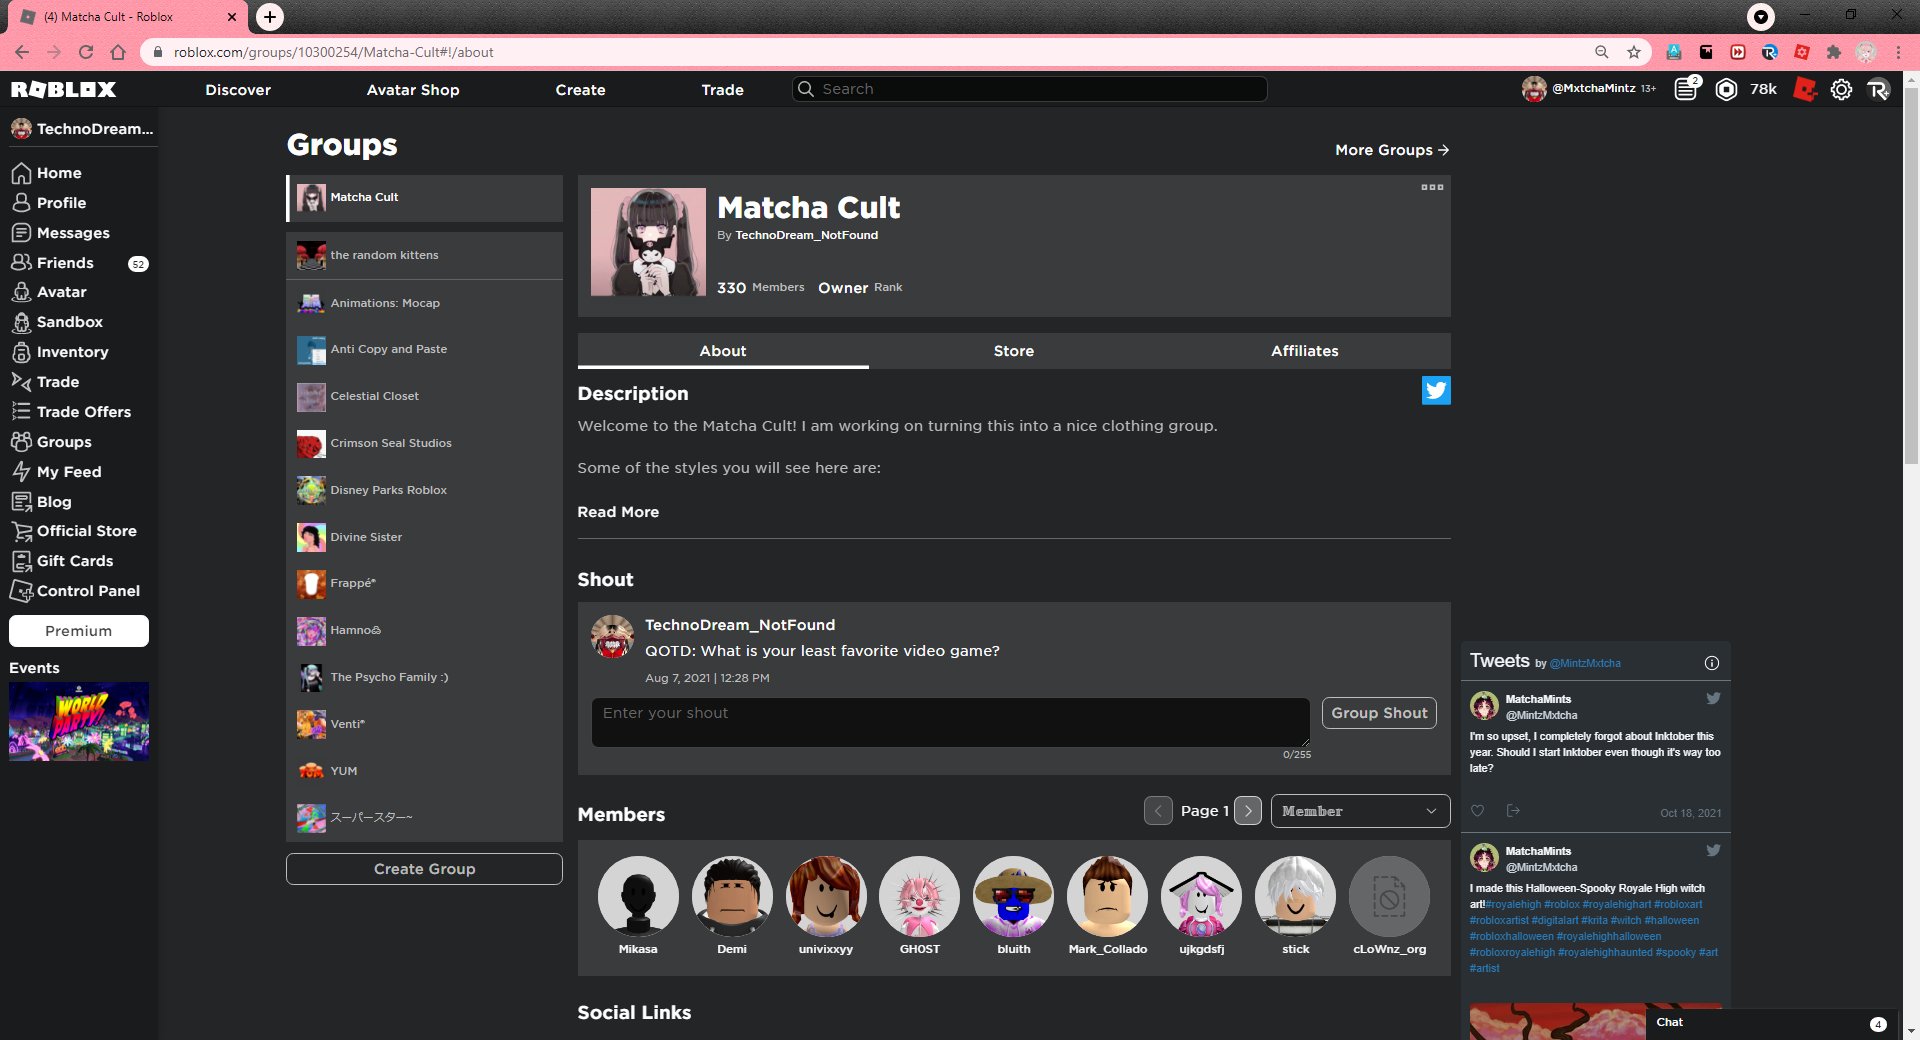The height and width of the screenshot is (1040, 1920).
Task: Share the Inktober tweet
Action: point(1513,811)
